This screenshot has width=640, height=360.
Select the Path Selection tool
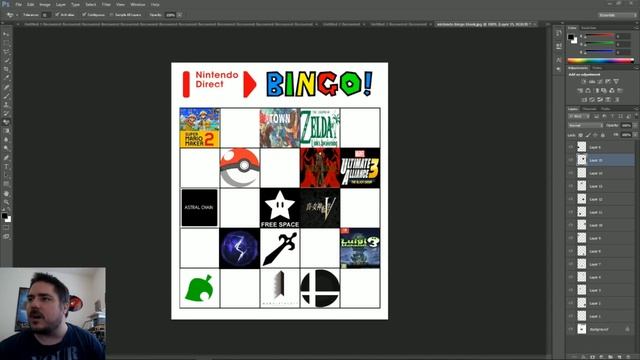coord(6,176)
